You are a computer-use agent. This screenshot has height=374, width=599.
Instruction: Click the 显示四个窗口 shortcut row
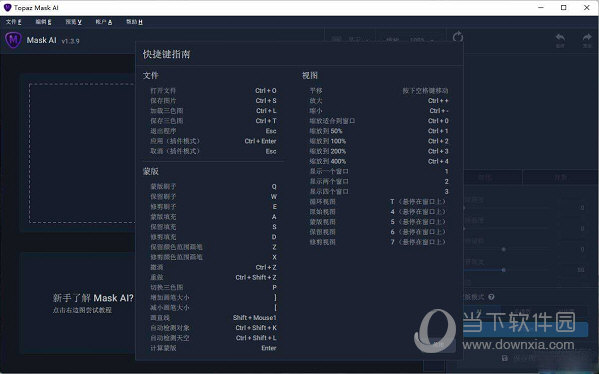(x=379, y=191)
